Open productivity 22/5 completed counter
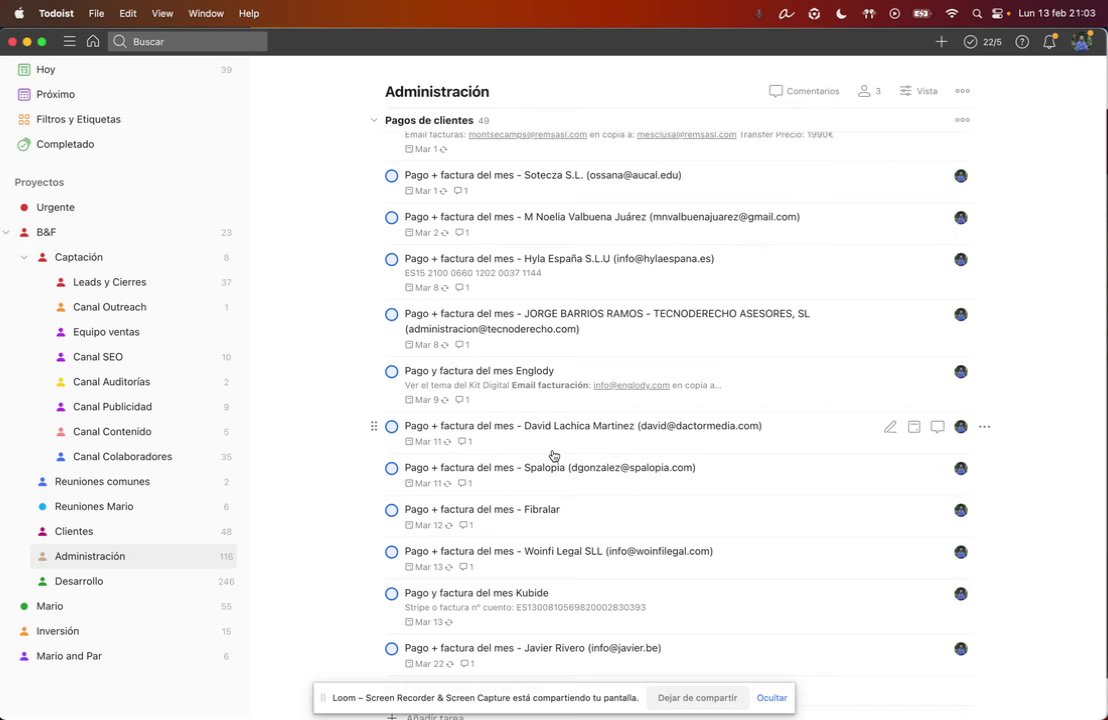Viewport: 1108px width, 720px height. [982, 42]
